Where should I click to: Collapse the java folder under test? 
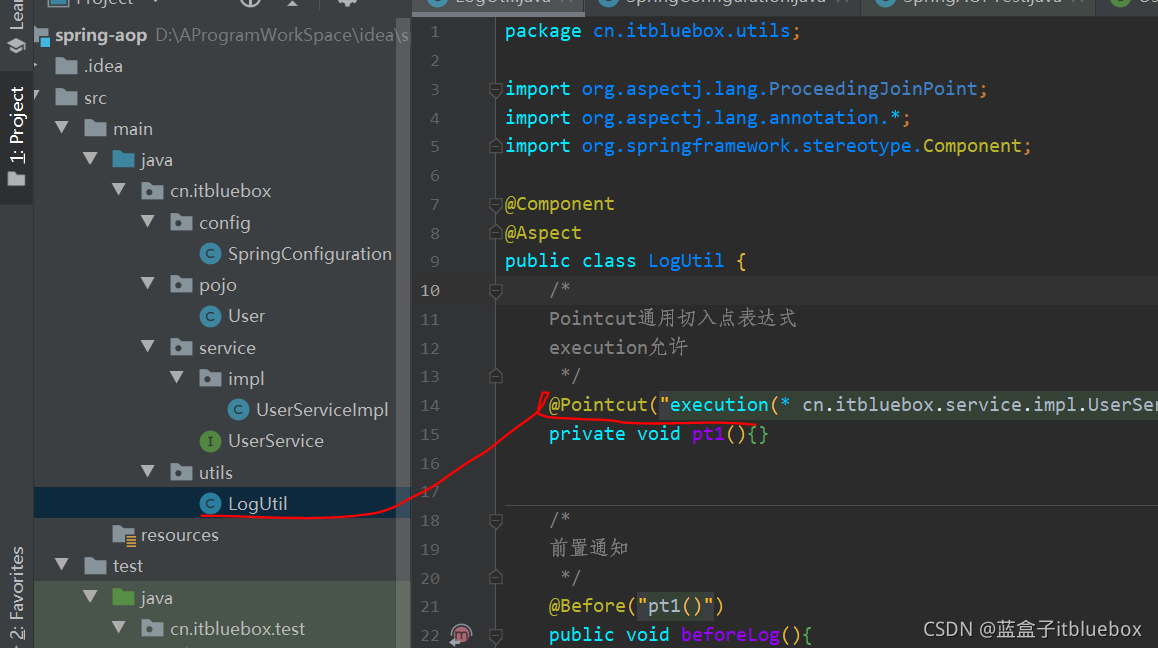point(91,596)
